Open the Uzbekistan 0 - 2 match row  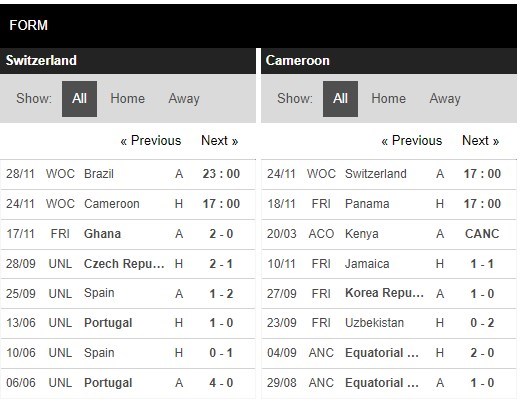click(389, 323)
